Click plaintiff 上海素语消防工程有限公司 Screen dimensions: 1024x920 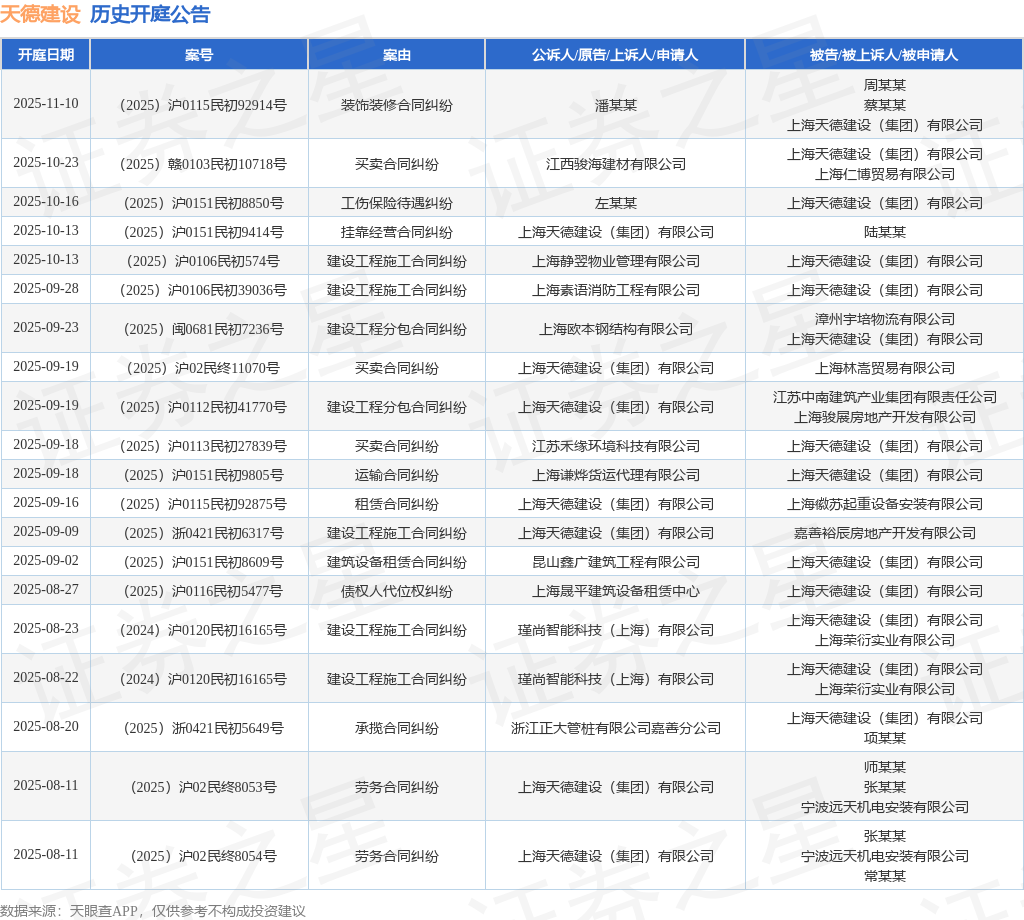[615, 290]
